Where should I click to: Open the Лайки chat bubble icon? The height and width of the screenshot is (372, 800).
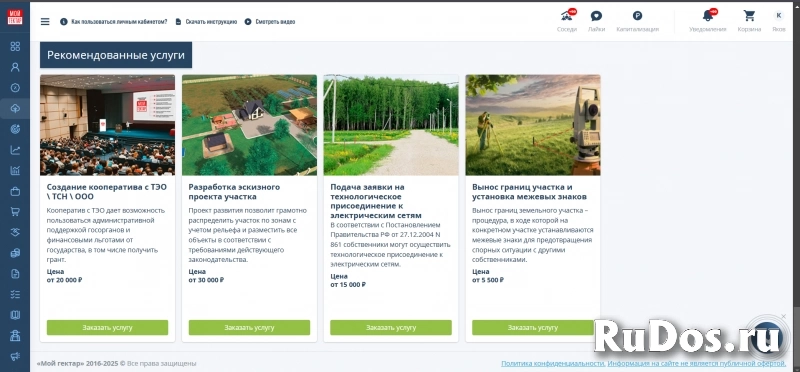coord(596,16)
